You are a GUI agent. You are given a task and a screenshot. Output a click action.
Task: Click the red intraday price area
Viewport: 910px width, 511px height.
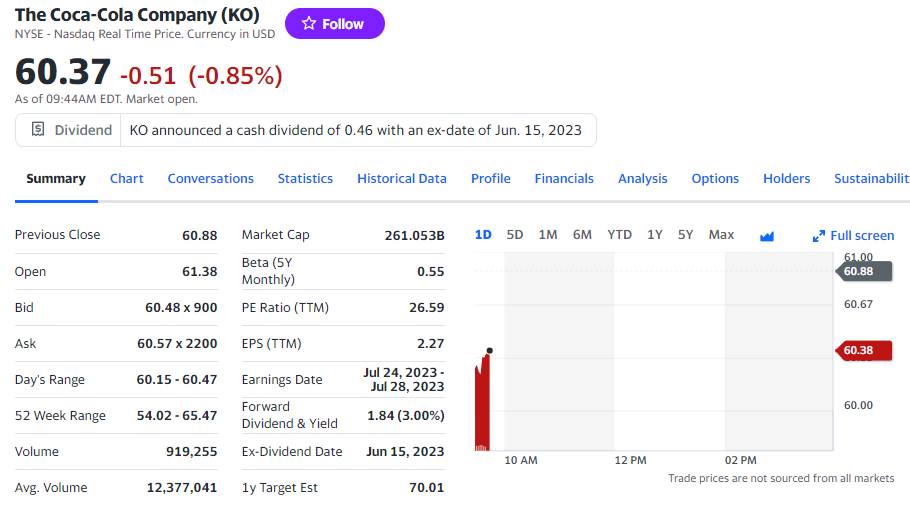tap(482, 404)
